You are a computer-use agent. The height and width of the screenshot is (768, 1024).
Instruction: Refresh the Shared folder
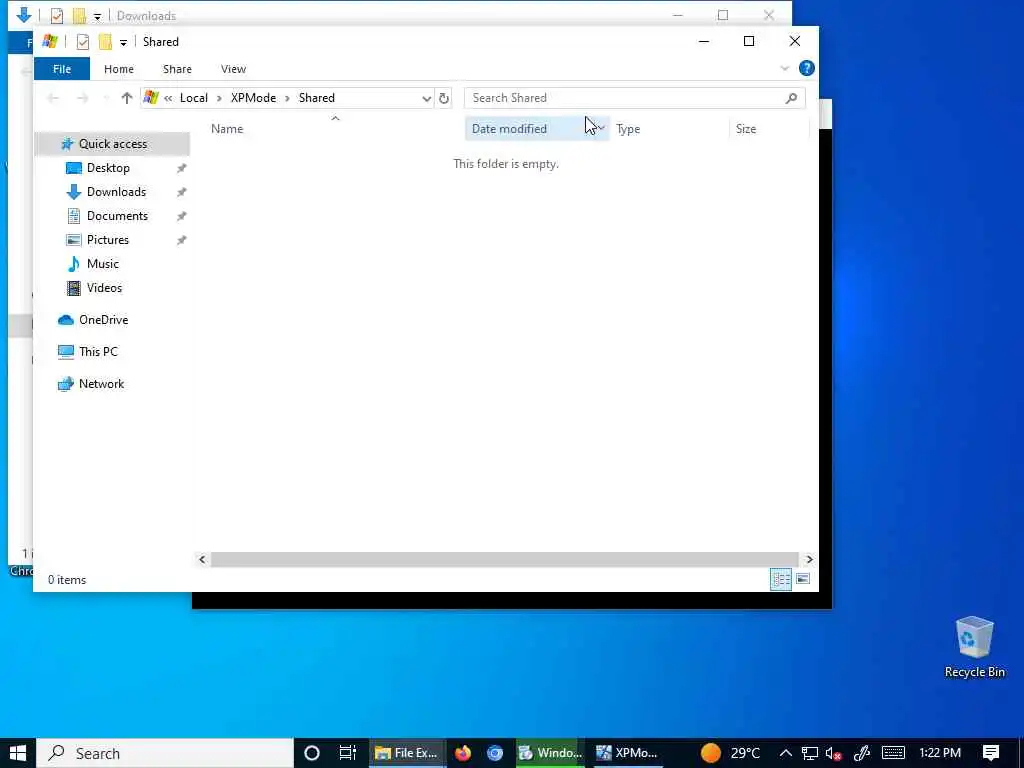(444, 98)
